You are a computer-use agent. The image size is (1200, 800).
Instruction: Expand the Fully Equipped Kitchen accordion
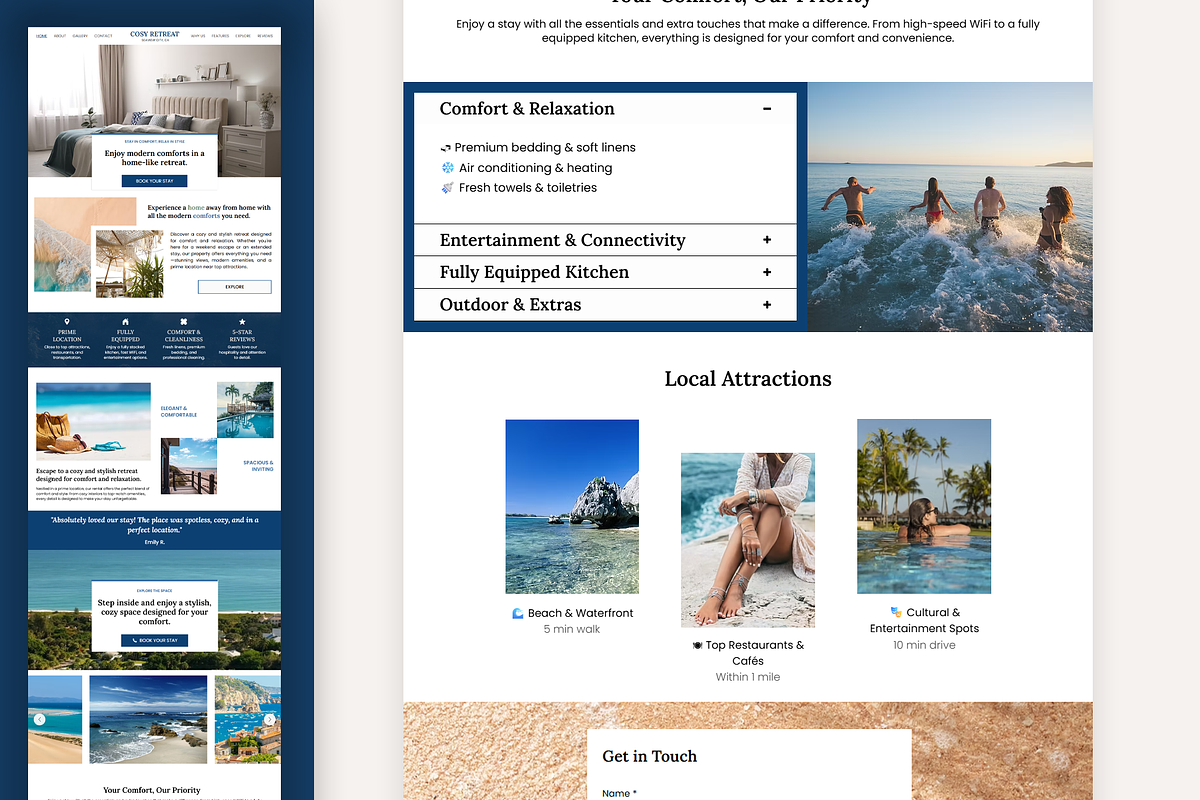coord(767,272)
